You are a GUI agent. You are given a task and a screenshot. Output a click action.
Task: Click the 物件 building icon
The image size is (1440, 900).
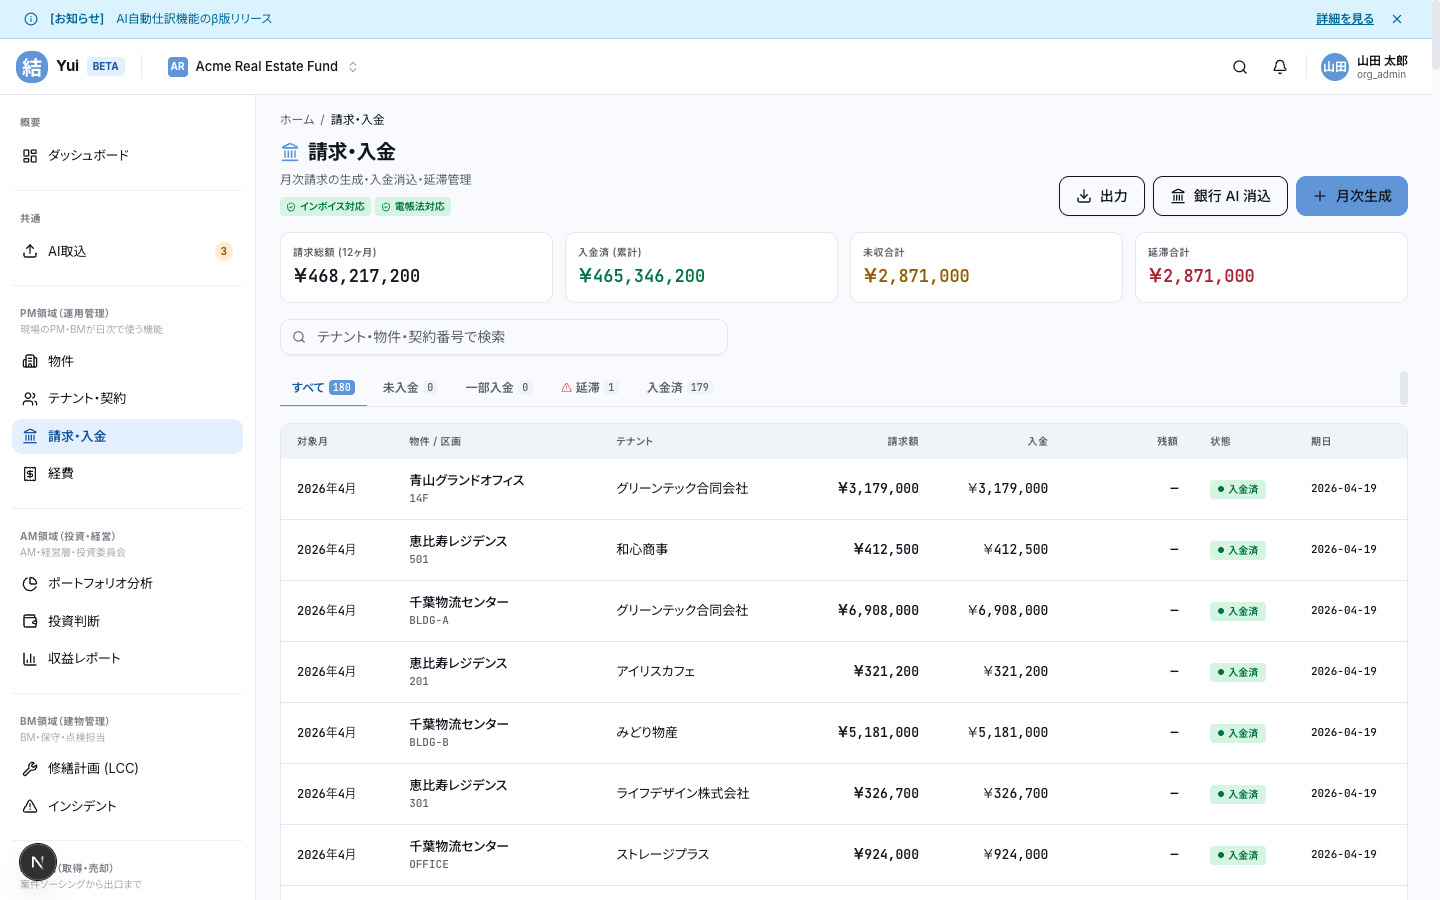30,361
